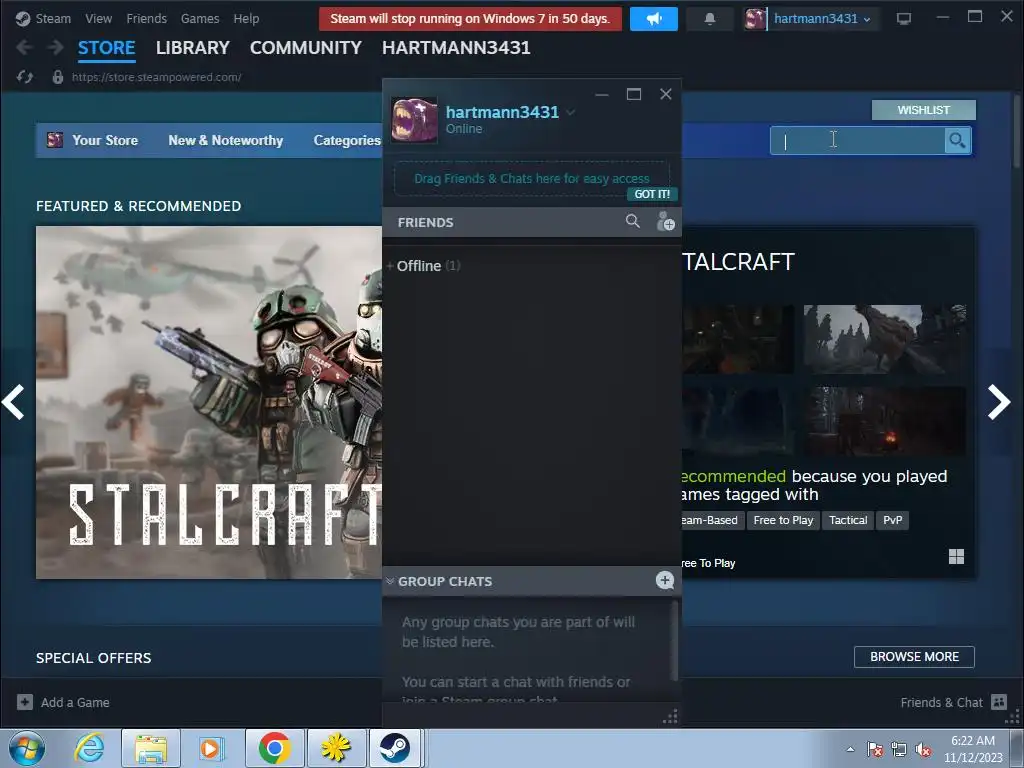Click the Windows 7 end-of-support notice banner
This screenshot has width=1024, height=768.
[470, 18]
